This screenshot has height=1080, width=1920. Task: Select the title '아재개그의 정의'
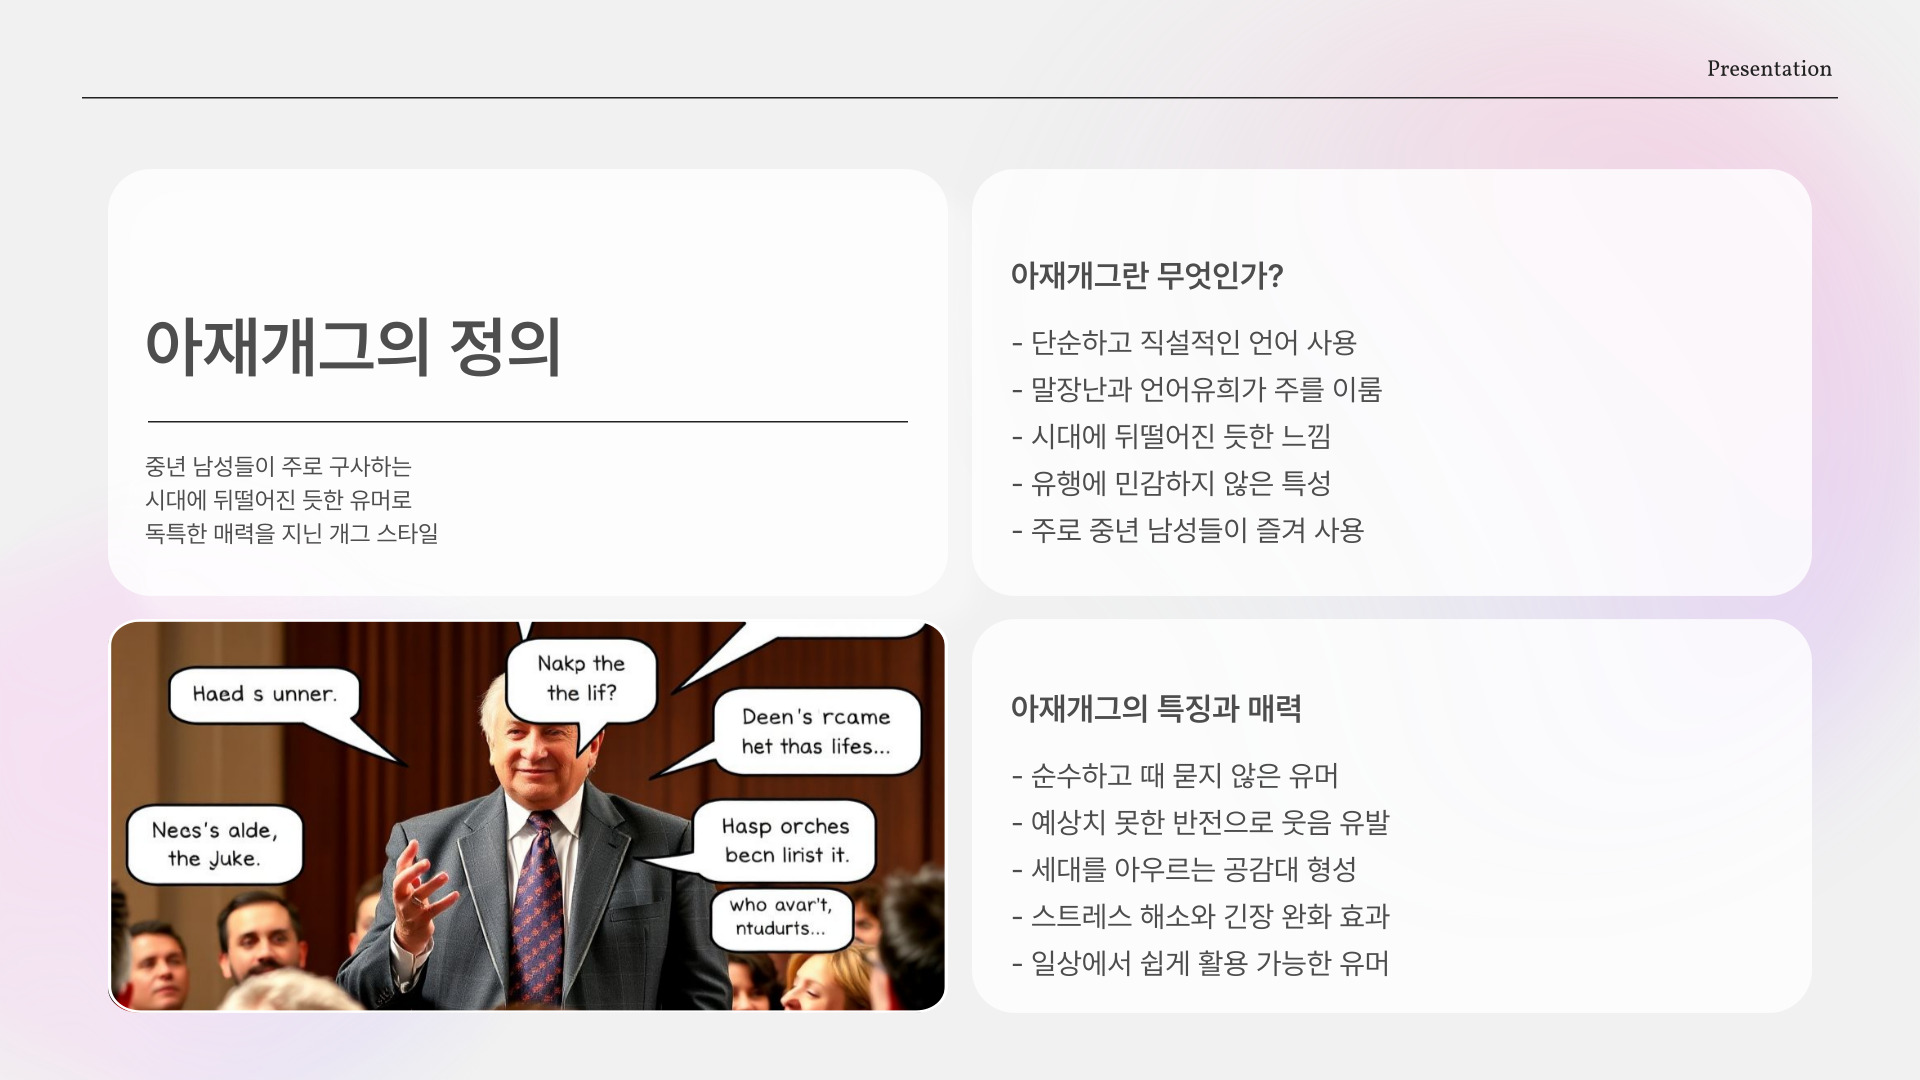coord(354,347)
